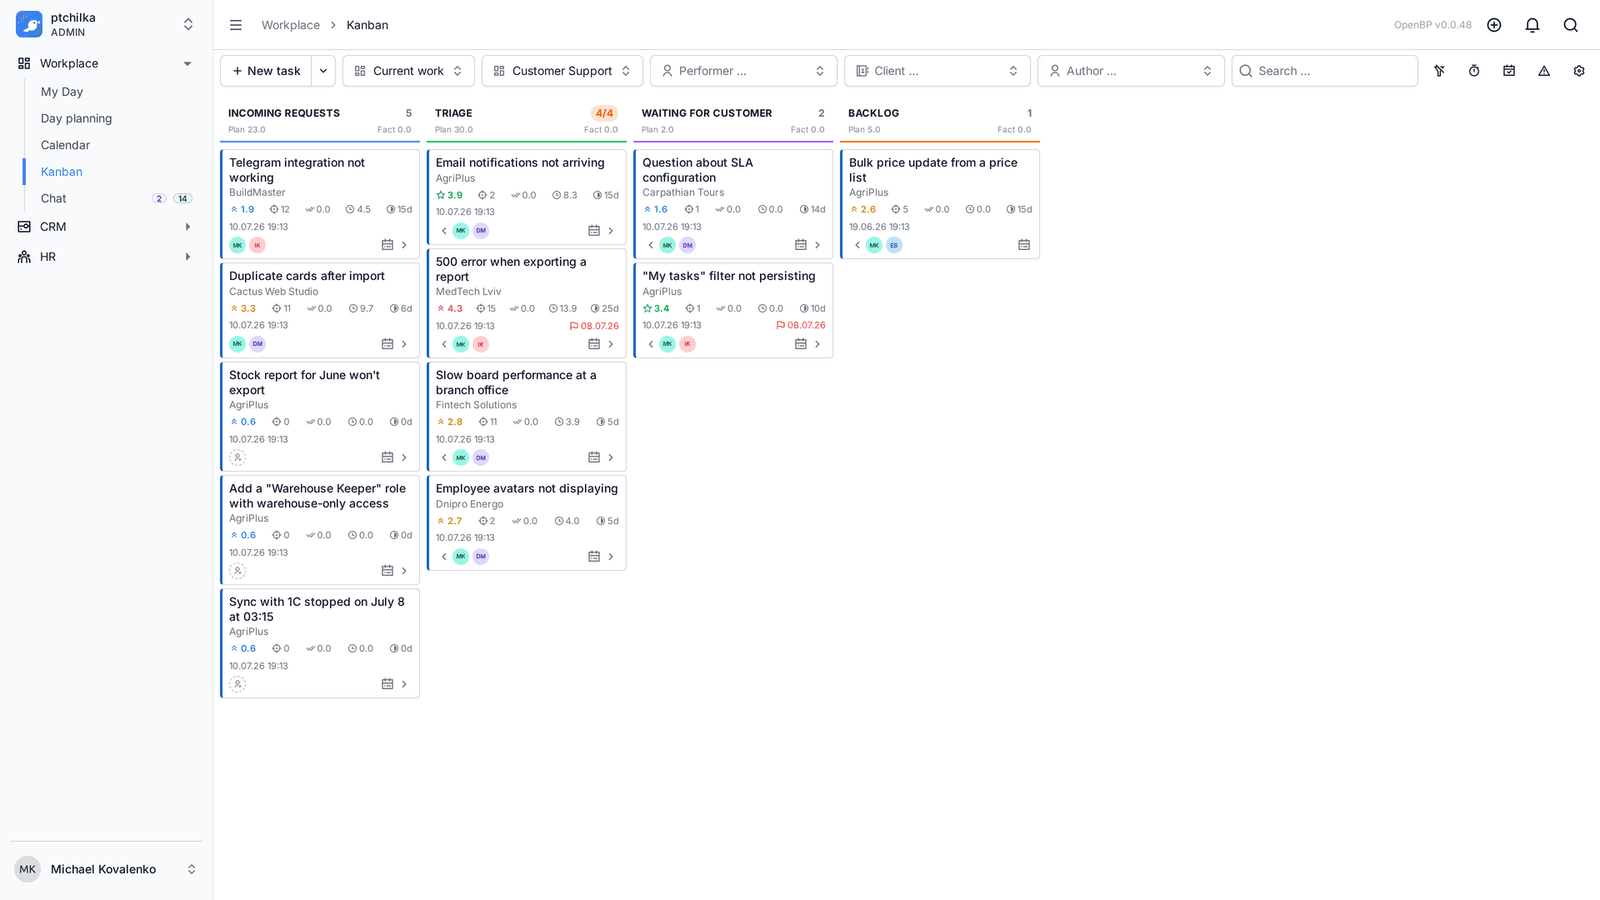
Task: Click INCOMING REQUESTS column header
Action: [x=284, y=113]
